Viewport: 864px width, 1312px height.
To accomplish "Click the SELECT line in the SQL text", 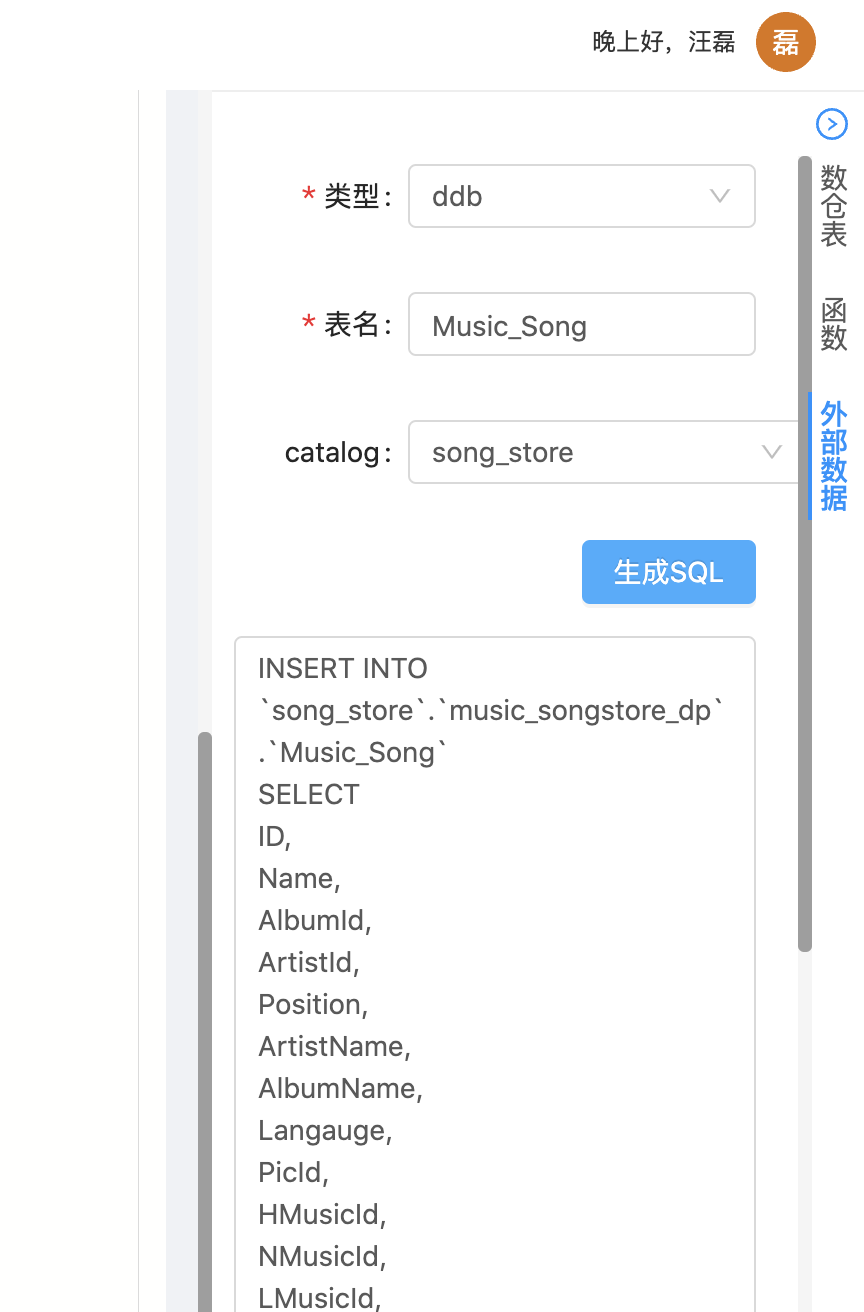I will point(309,794).
